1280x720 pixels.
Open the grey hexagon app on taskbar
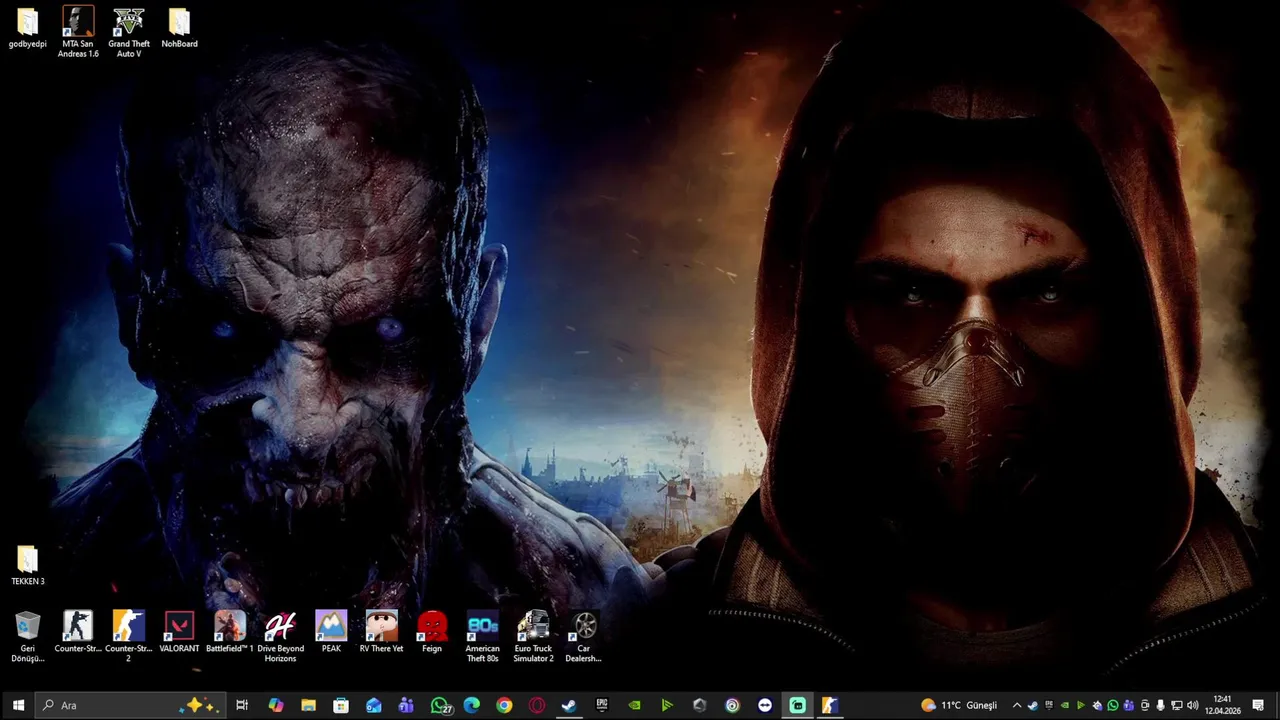pyautogui.click(x=700, y=705)
